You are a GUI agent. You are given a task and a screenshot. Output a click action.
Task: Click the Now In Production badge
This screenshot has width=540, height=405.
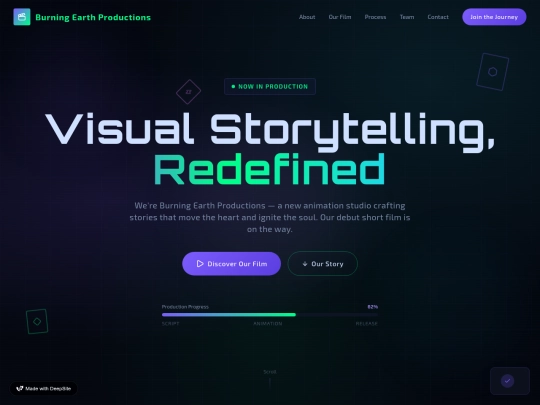coord(270,86)
